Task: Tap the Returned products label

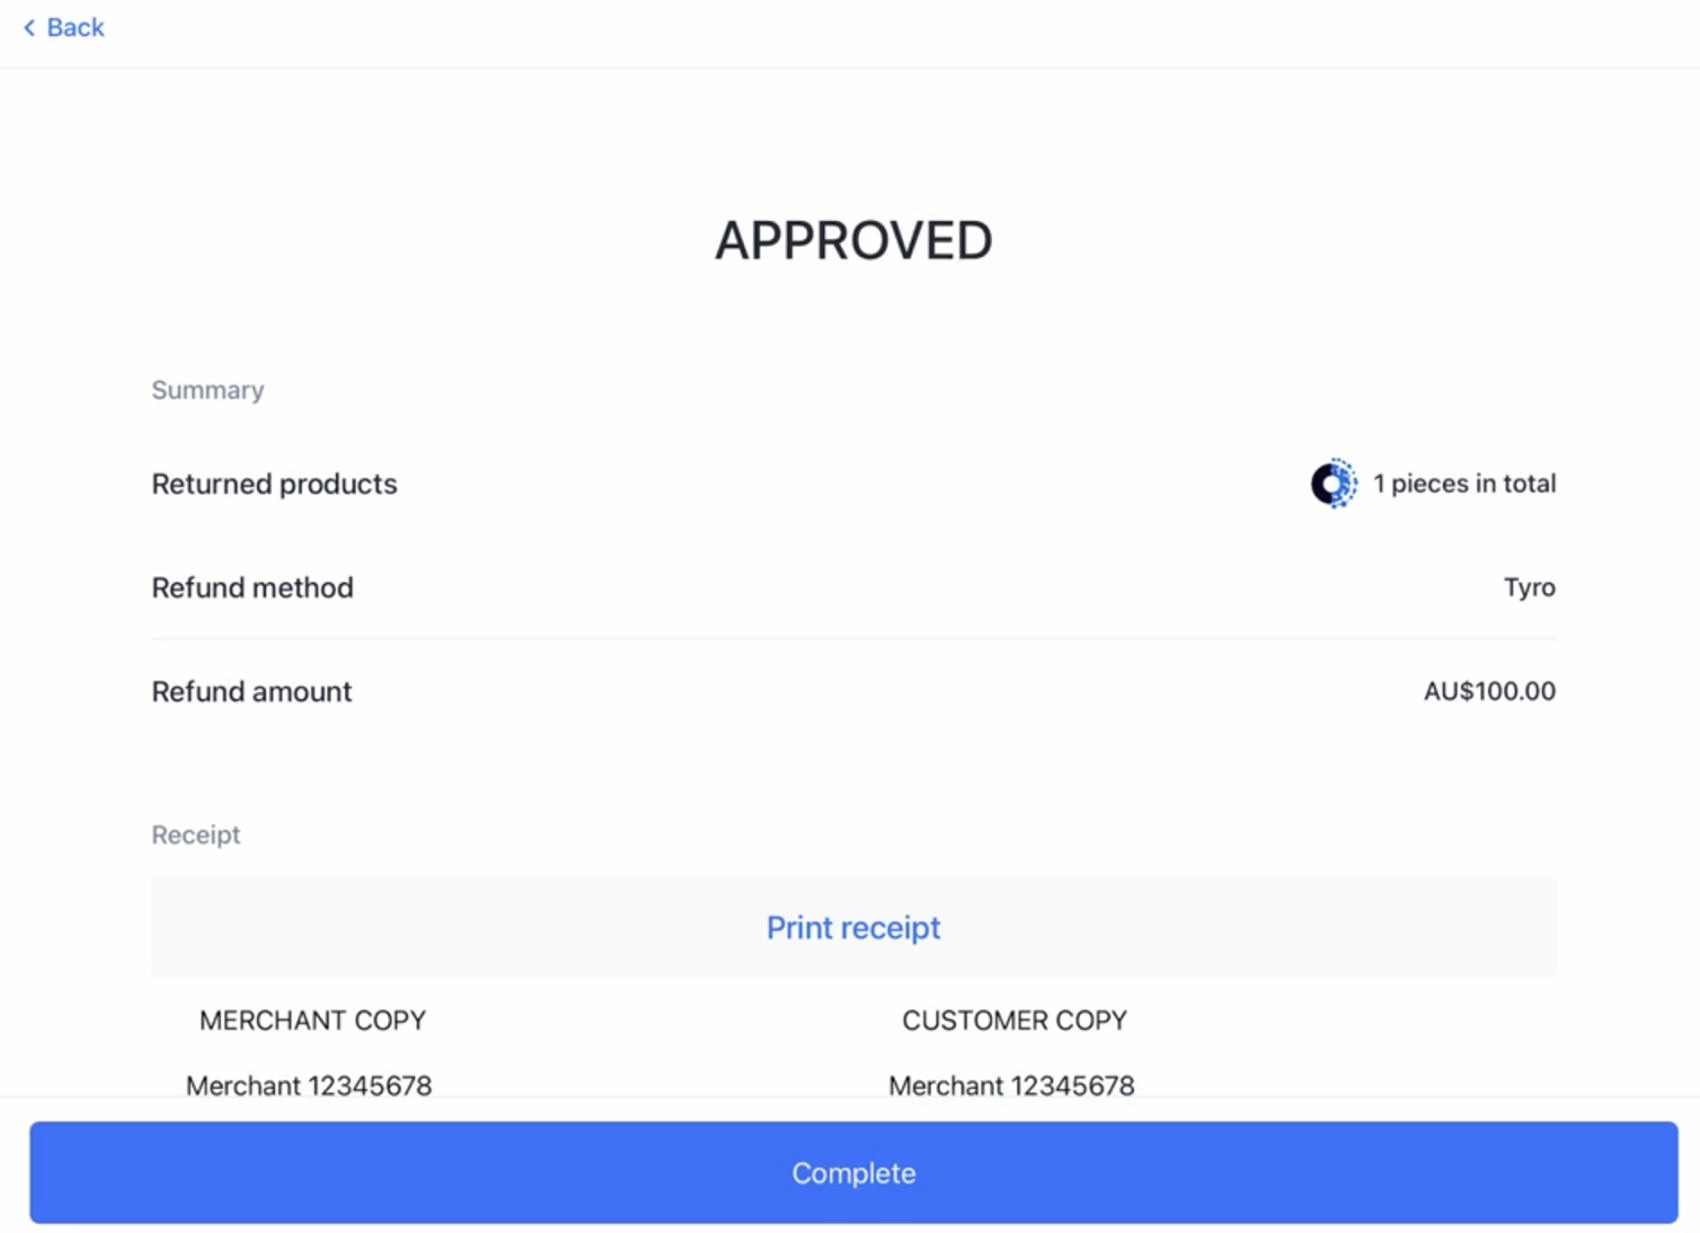Action: pos(274,484)
